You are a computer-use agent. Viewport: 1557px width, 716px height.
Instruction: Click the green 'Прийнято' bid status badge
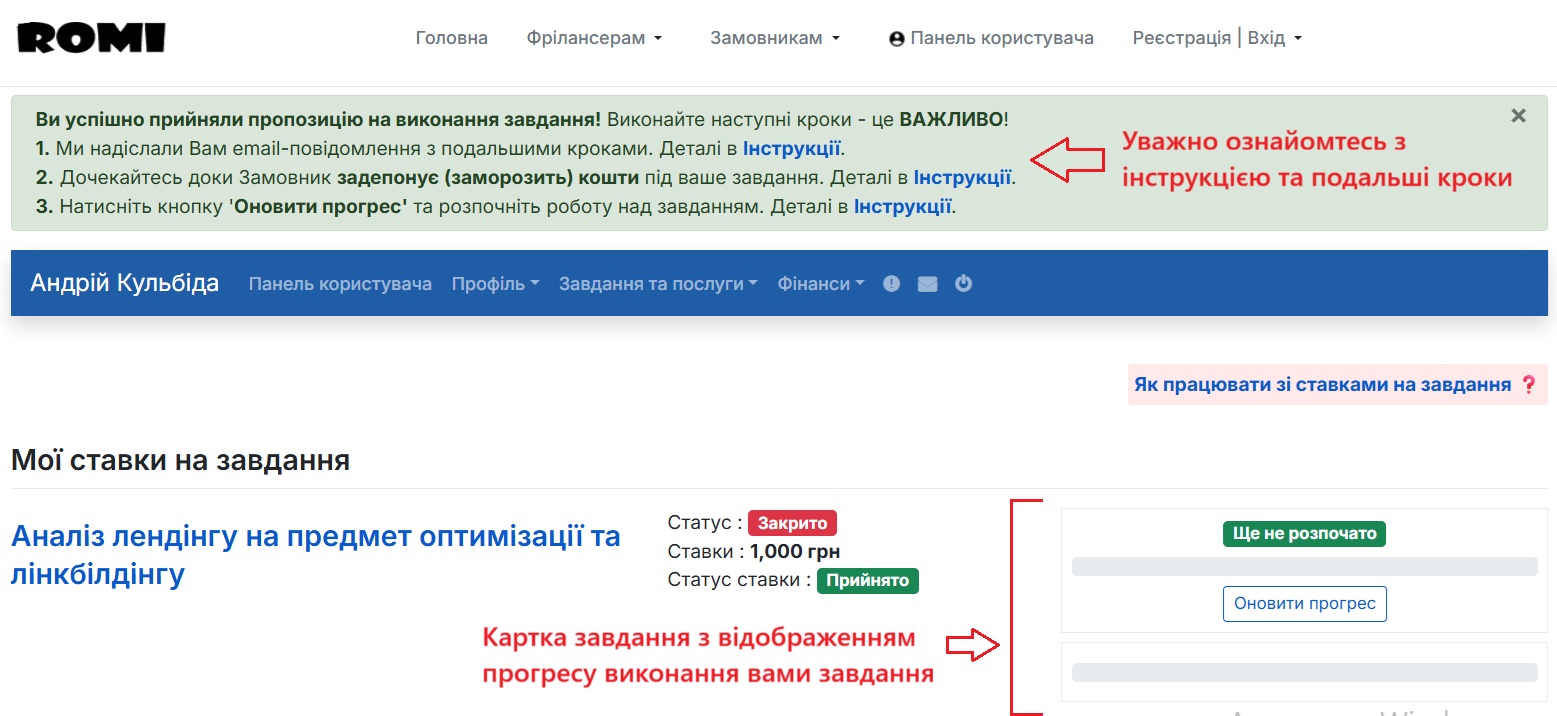(x=867, y=580)
